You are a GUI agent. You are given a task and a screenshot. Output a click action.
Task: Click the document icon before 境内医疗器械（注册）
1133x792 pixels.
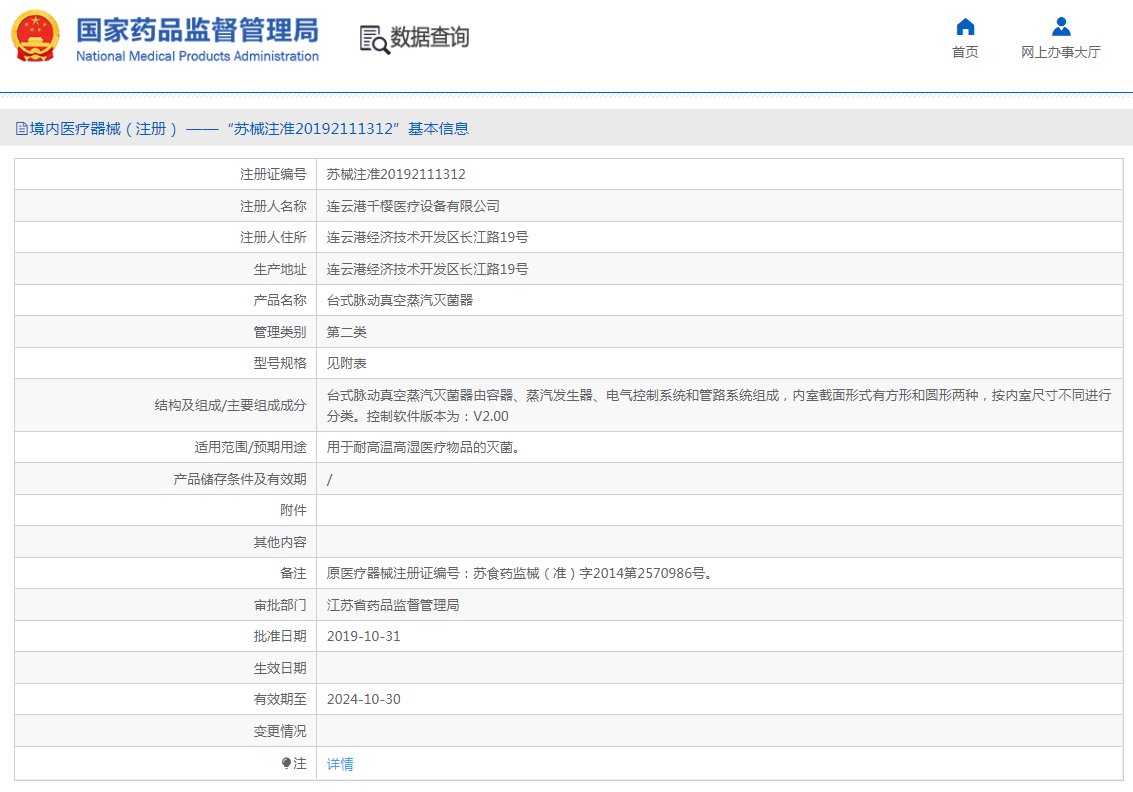20,128
